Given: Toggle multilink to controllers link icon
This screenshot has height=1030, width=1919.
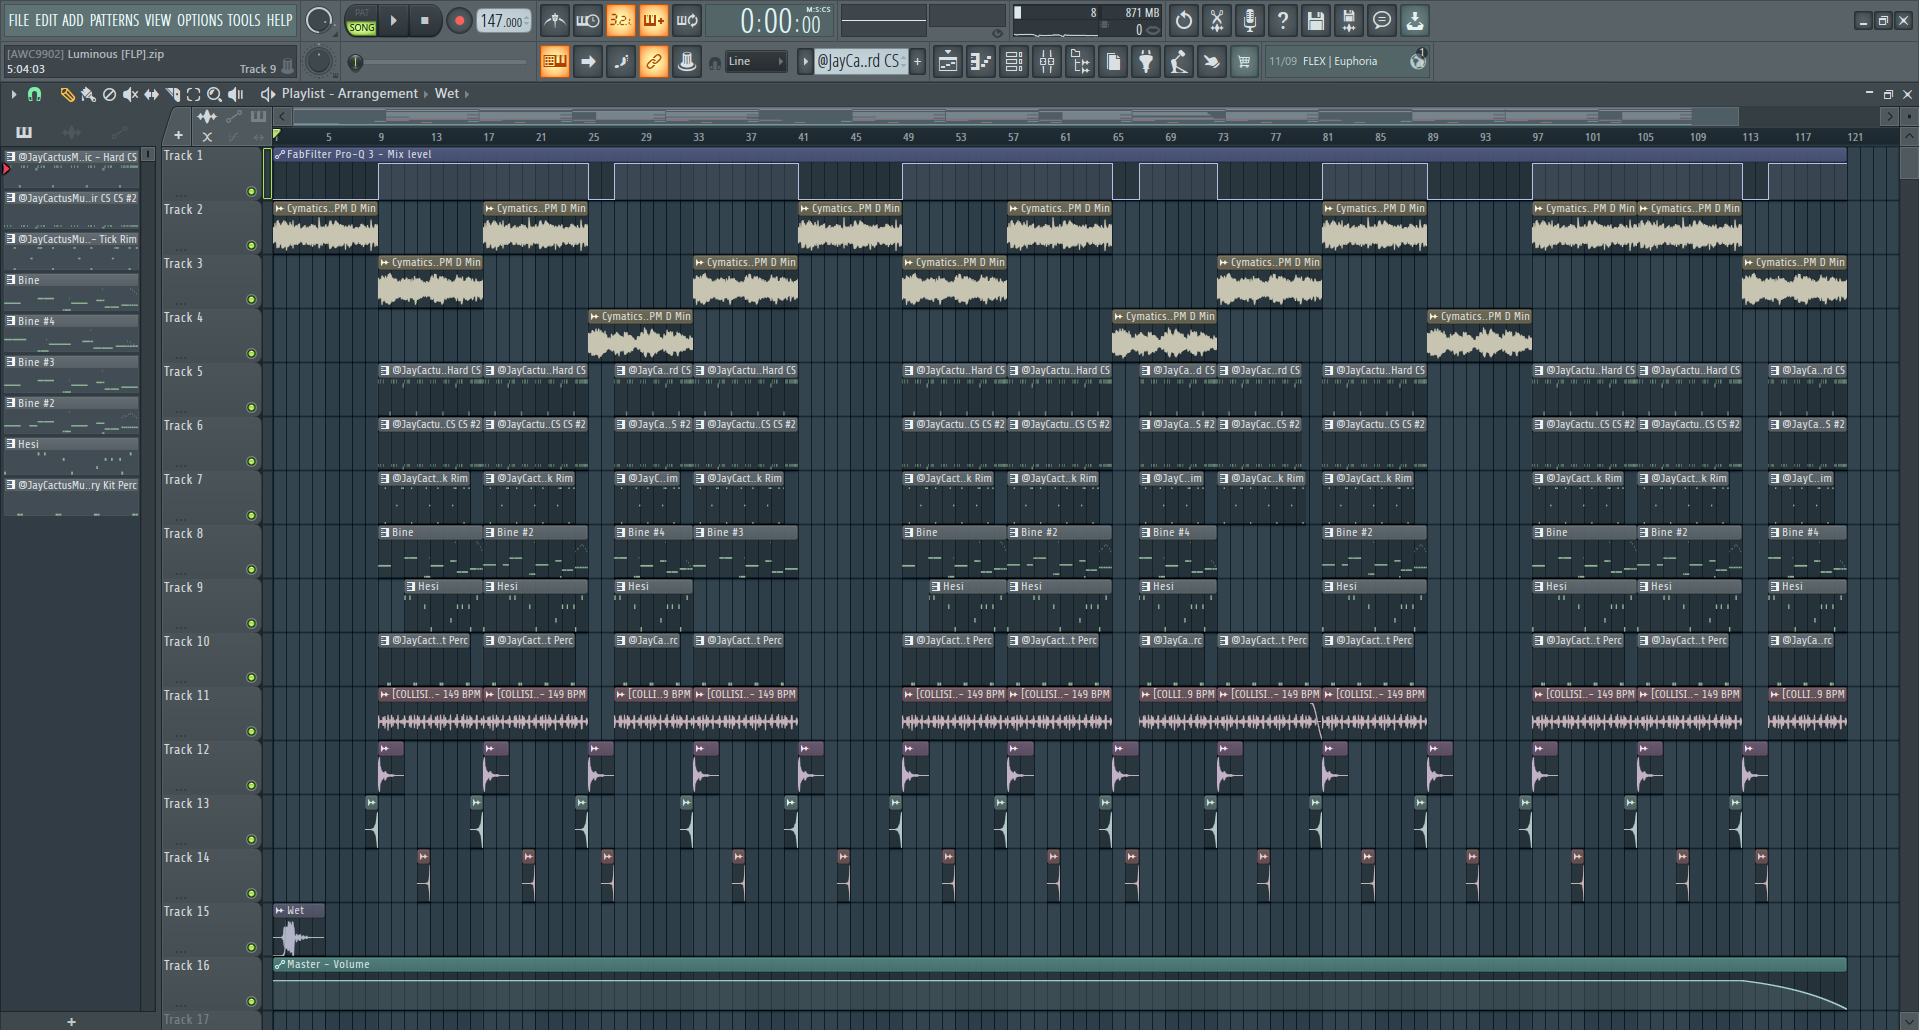Looking at the screenshot, I should (x=653, y=62).
